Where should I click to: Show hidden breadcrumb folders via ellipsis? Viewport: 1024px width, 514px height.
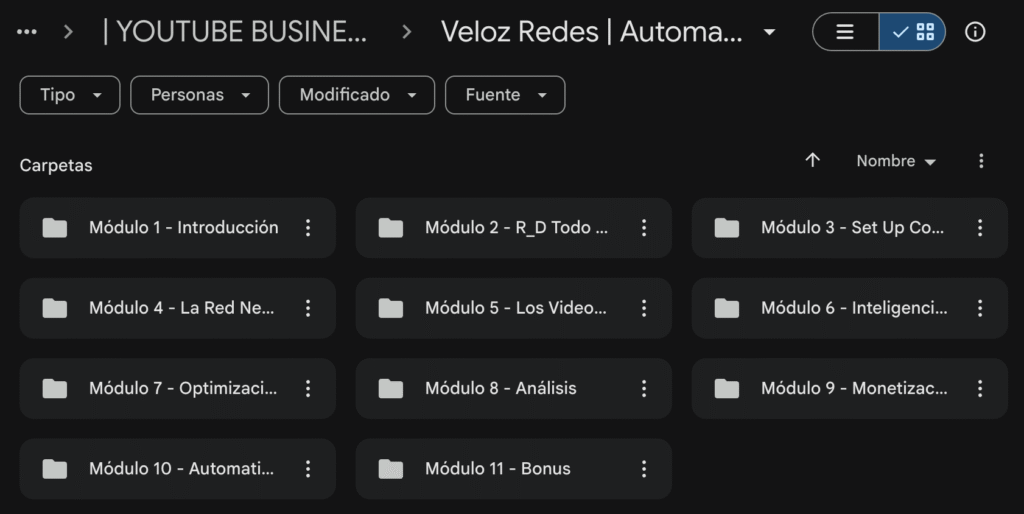click(x=27, y=32)
